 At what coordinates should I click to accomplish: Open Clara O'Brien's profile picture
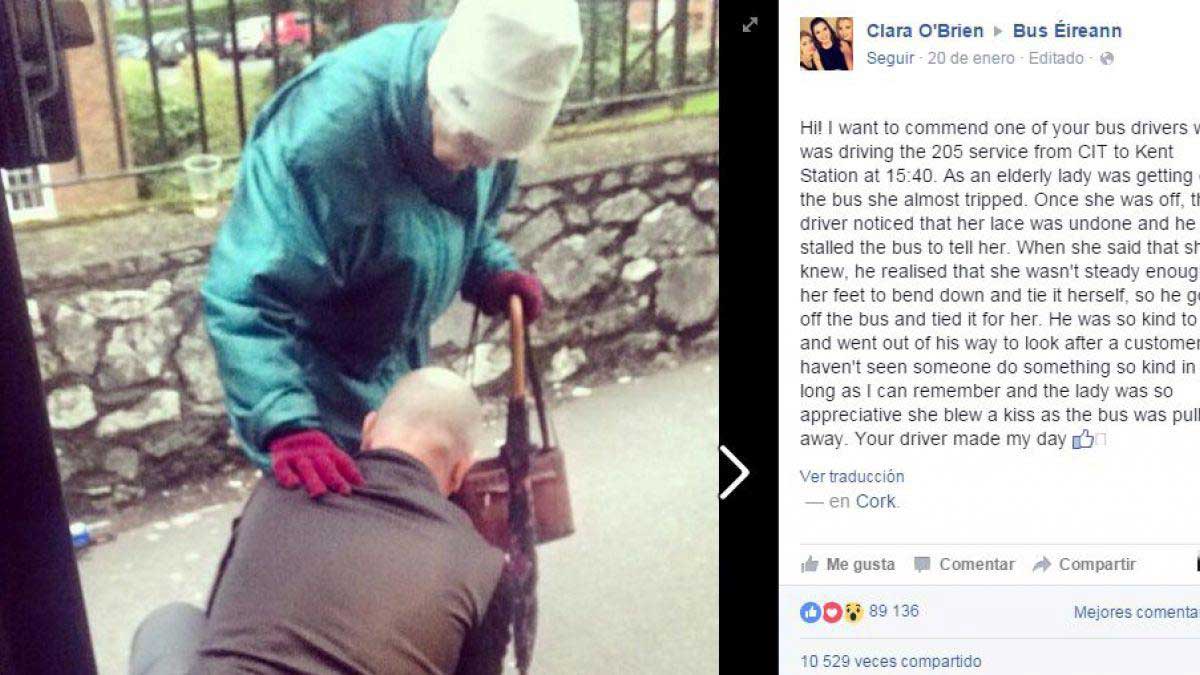826,43
